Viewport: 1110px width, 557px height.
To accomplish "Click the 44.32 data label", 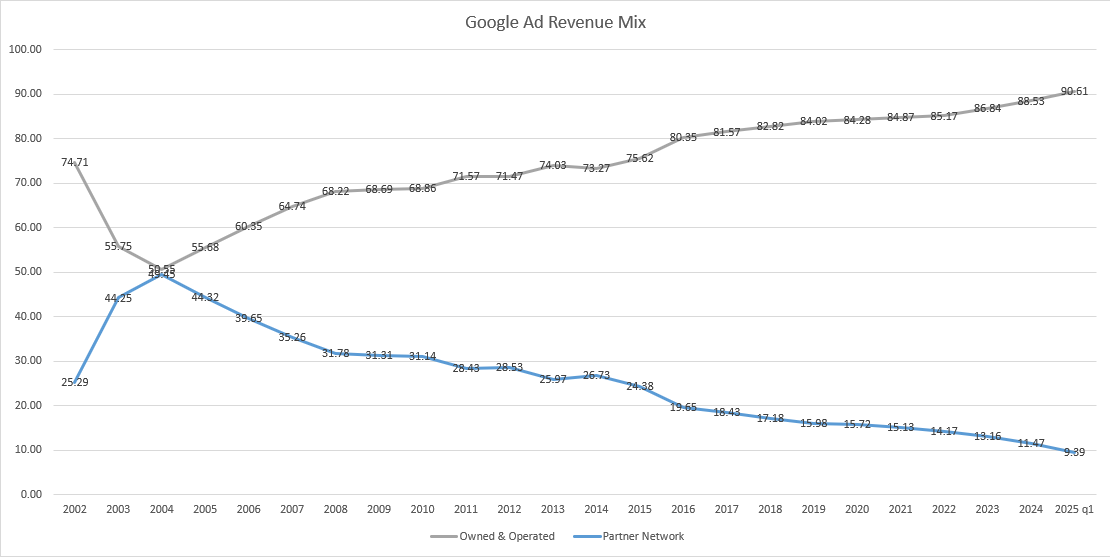I will pyautogui.click(x=205, y=297).
